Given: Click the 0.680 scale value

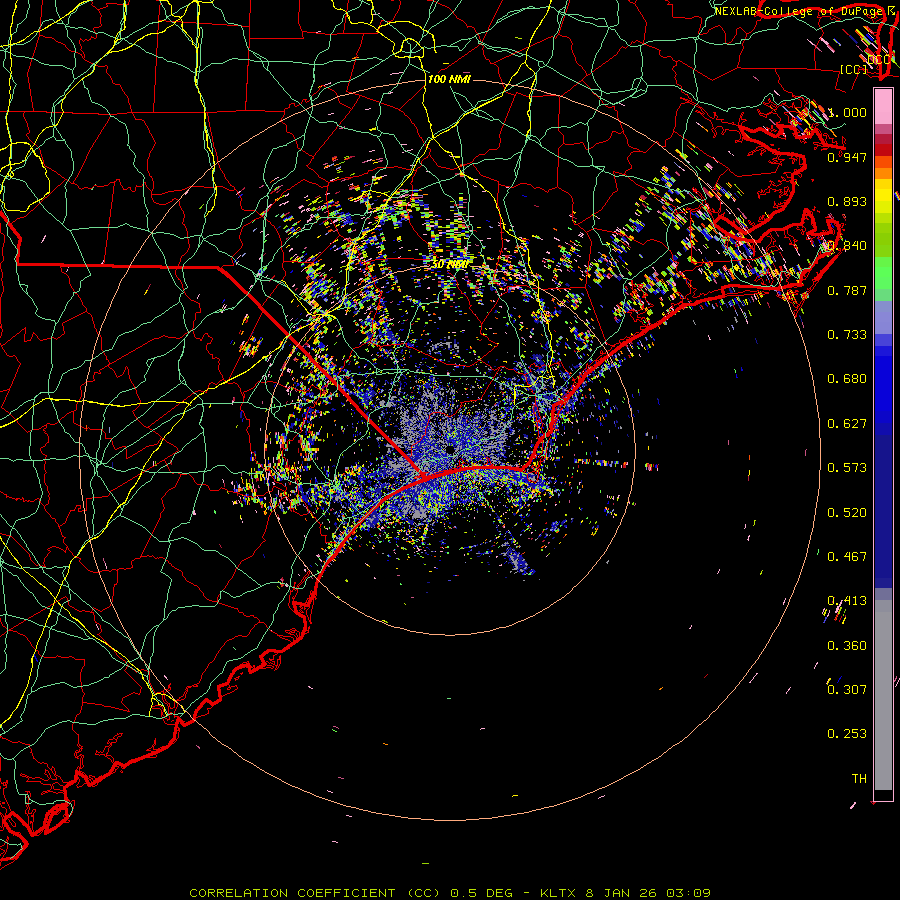Looking at the screenshot, I should click(x=847, y=379).
